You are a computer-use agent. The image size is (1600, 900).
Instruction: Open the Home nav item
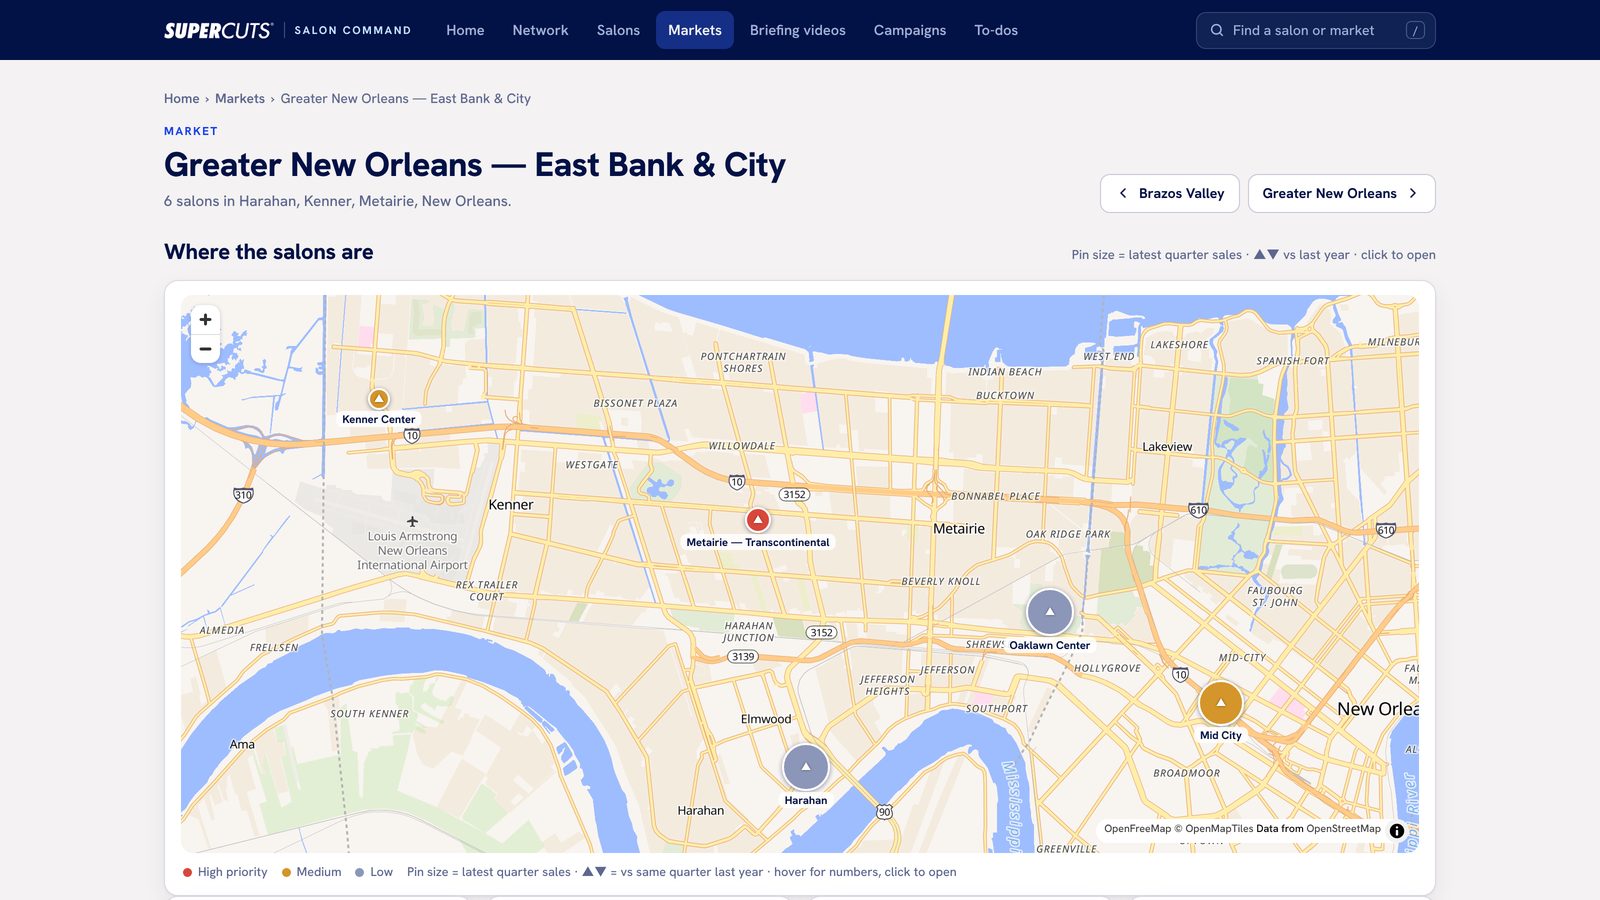pyautogui.click(x=465, y=30)
